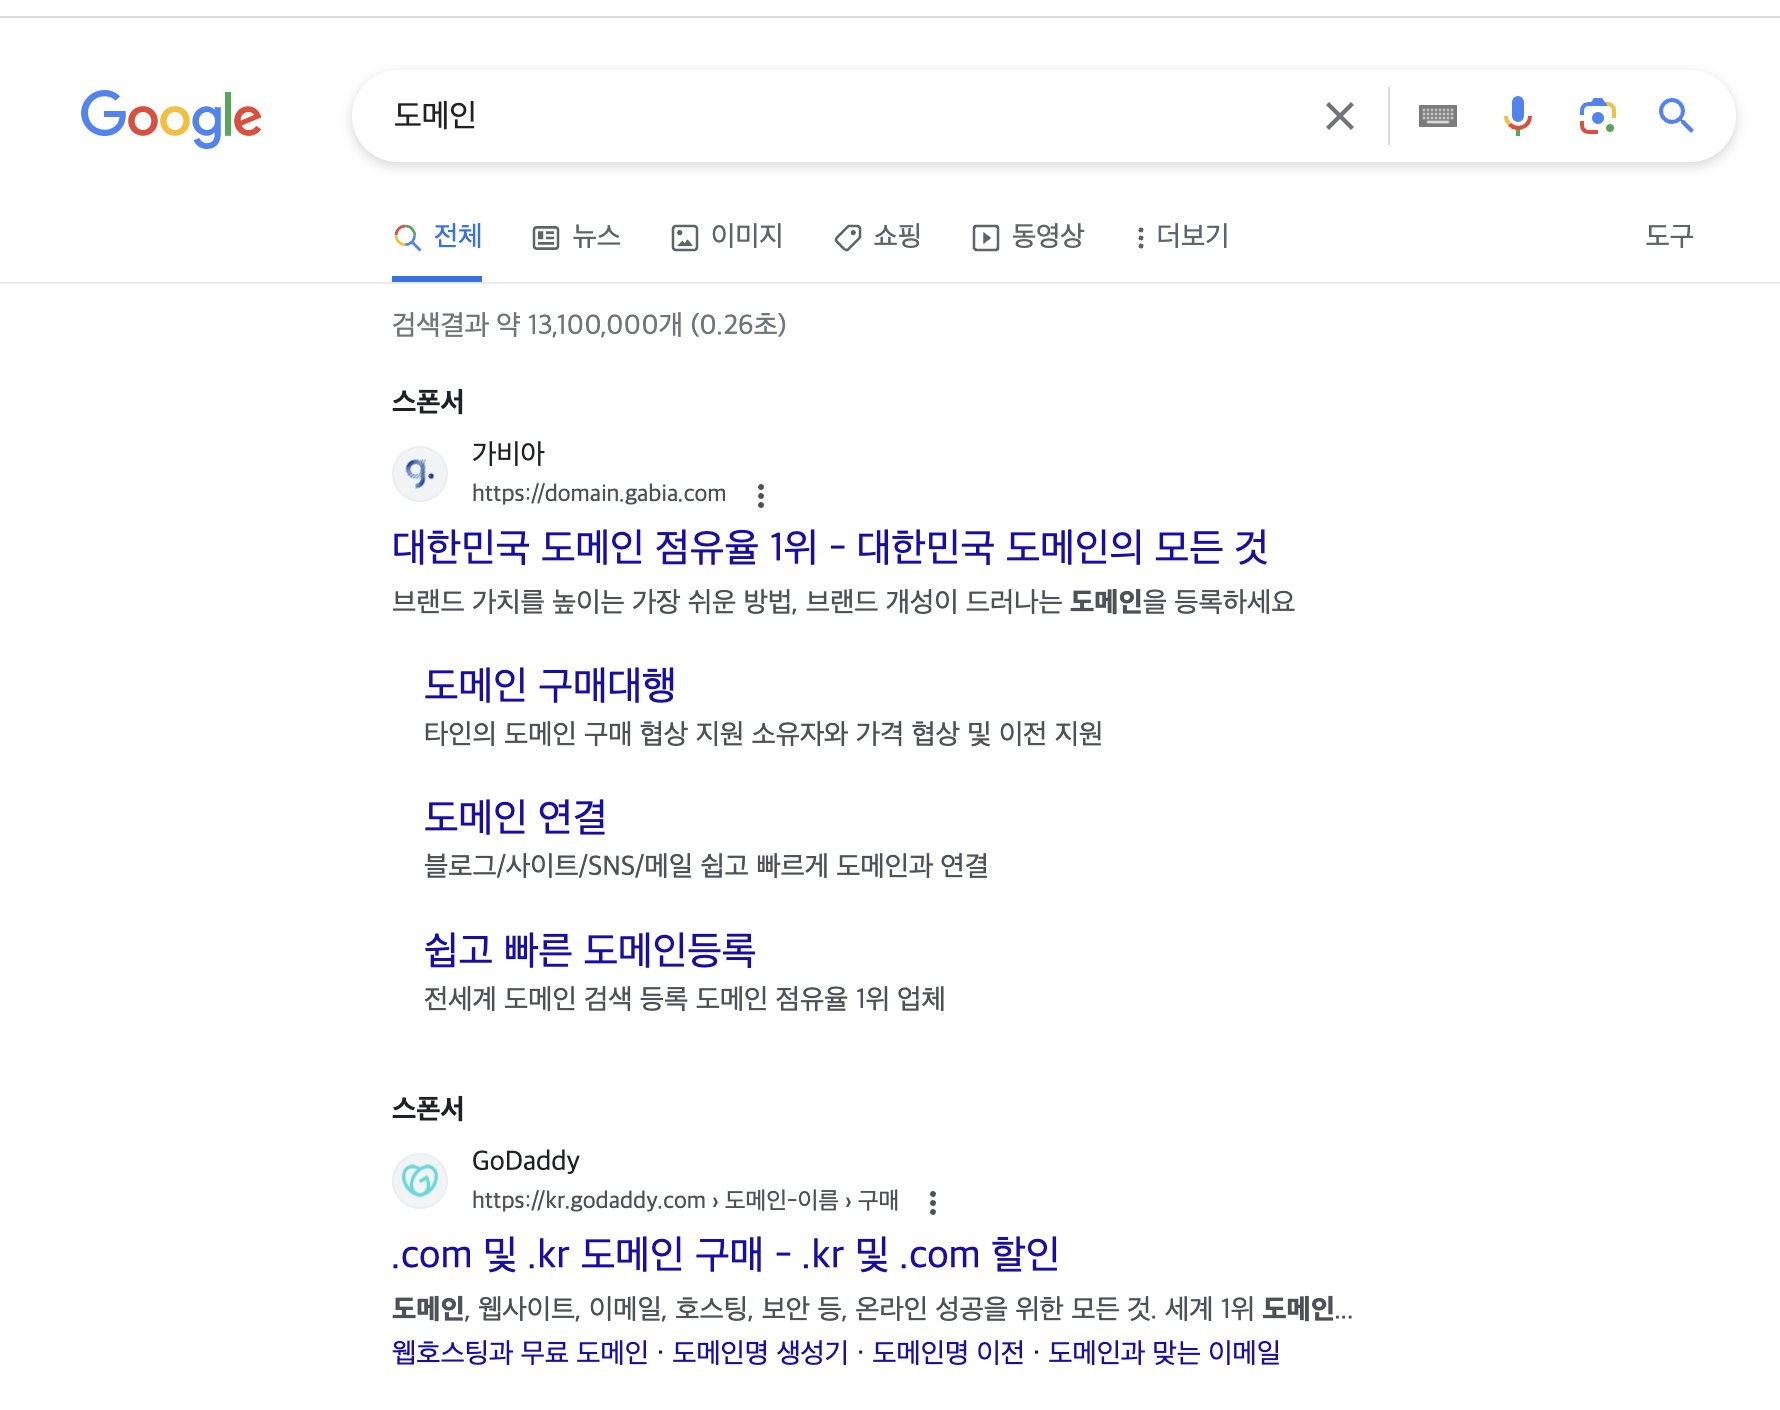
Task: Click the 가비아 site name
Action: point(508,453)
